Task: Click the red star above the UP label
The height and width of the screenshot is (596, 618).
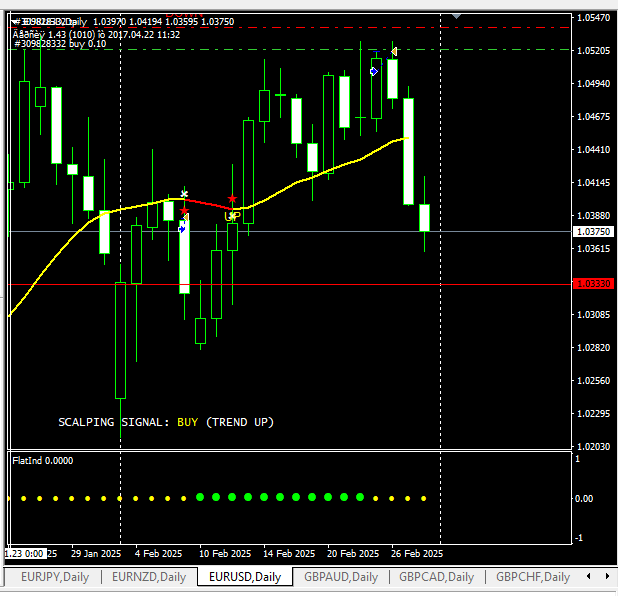Action: [232, 199]
